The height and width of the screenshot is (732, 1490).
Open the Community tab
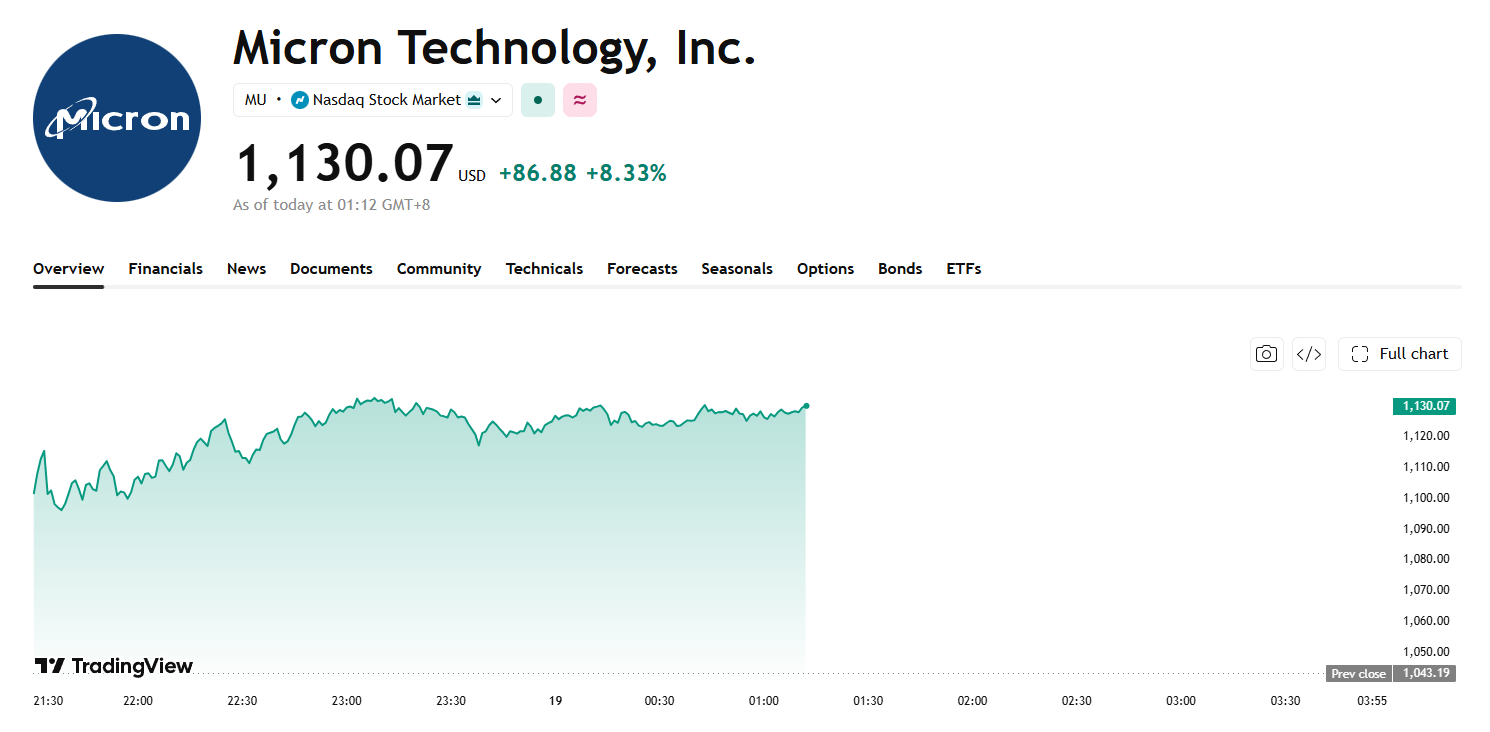pos(439,269)
